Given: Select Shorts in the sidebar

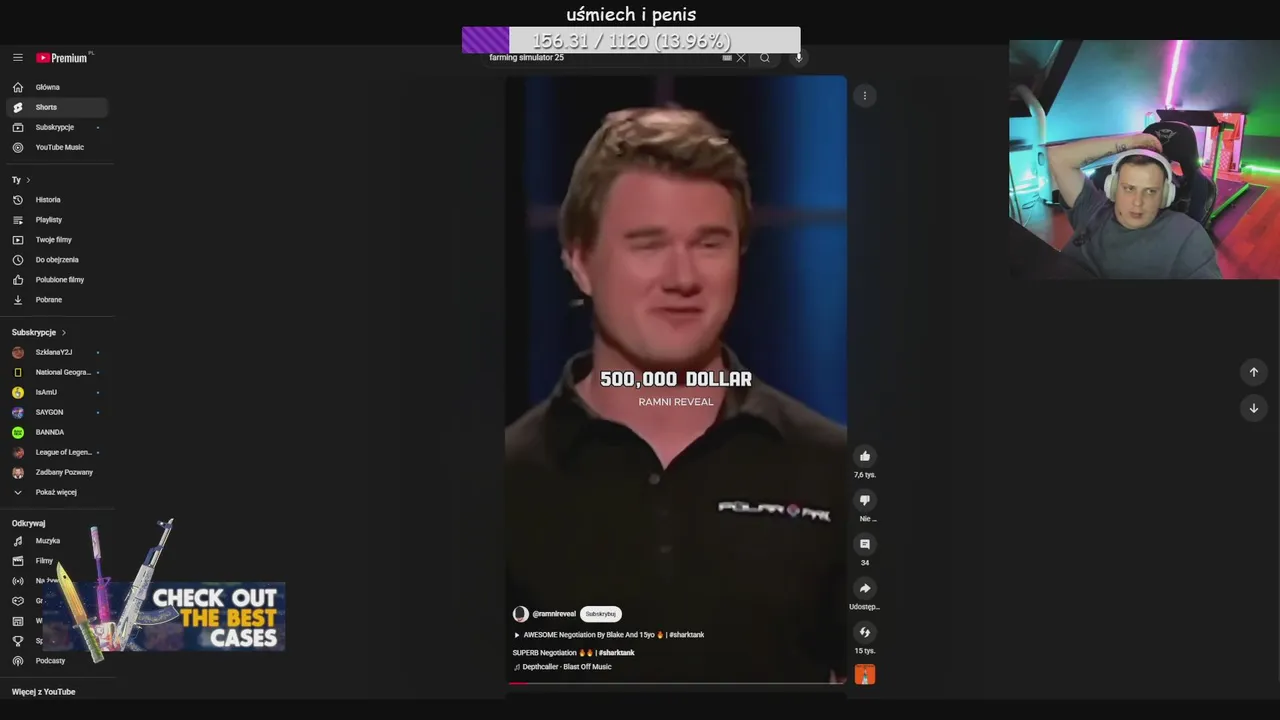Looking at the screenshot, I should tap(56, 107).
